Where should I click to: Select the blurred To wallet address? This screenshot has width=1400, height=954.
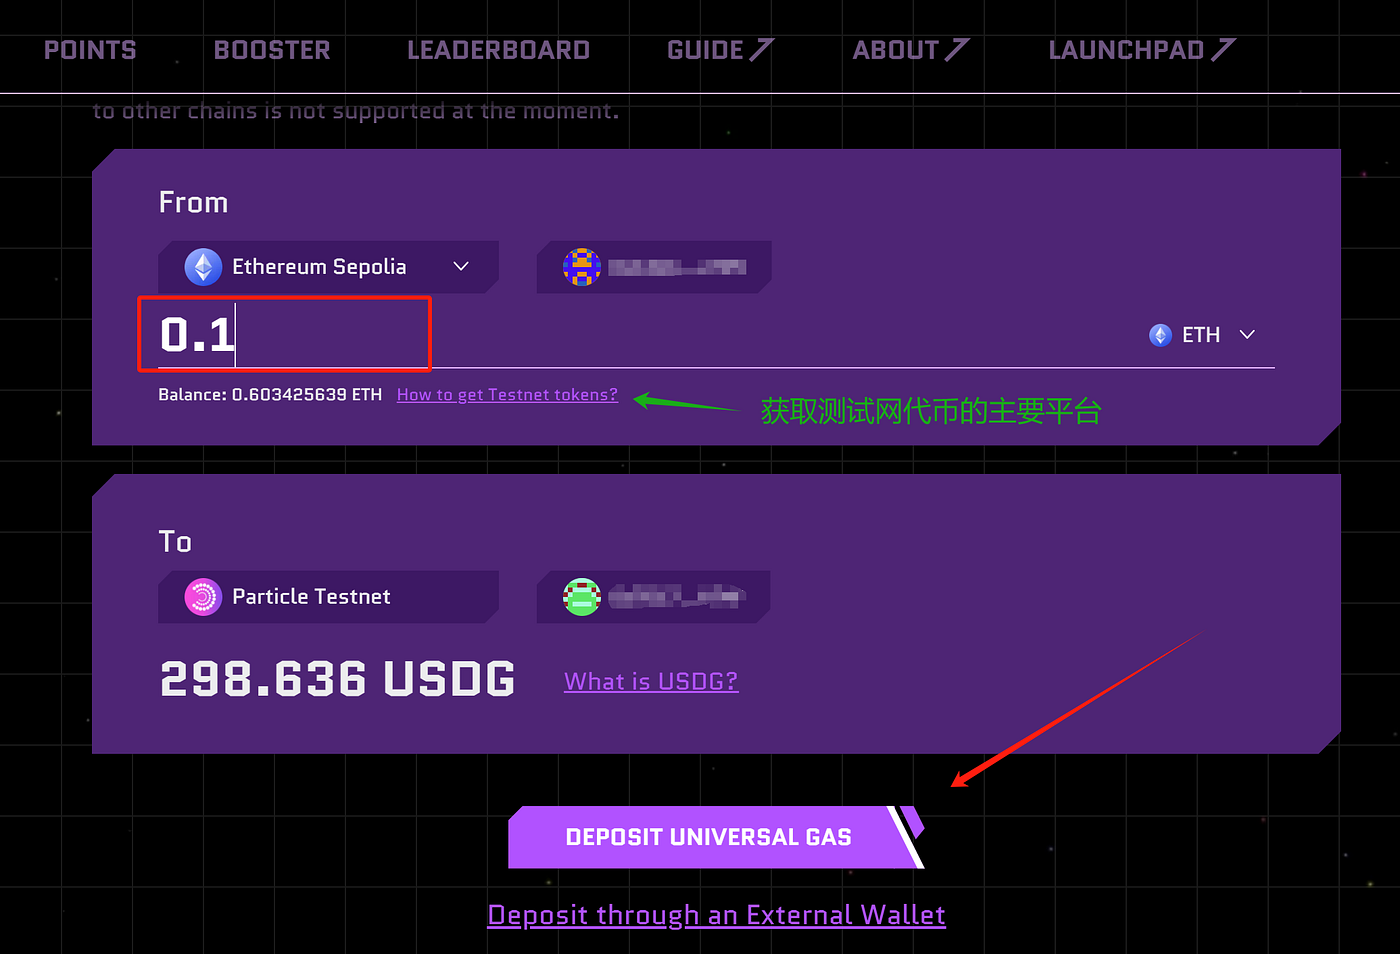(x=677, y=597)
